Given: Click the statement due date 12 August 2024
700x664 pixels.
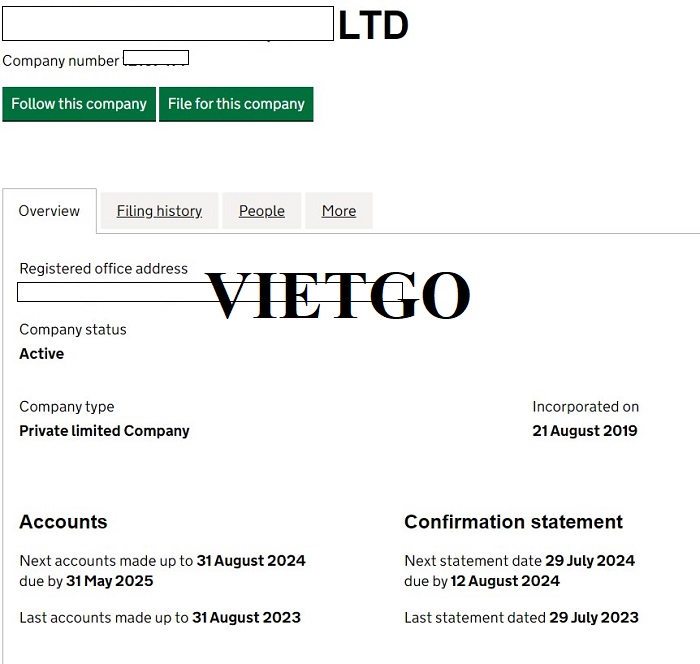Looking at the screenshot, I should pos(505,581).
